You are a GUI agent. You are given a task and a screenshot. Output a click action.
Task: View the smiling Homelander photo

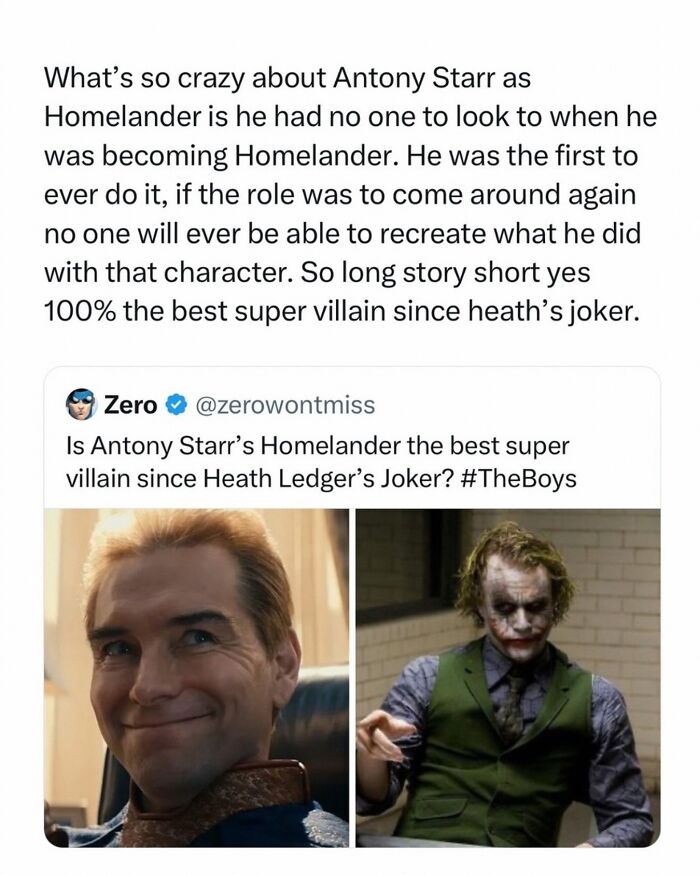196,677
